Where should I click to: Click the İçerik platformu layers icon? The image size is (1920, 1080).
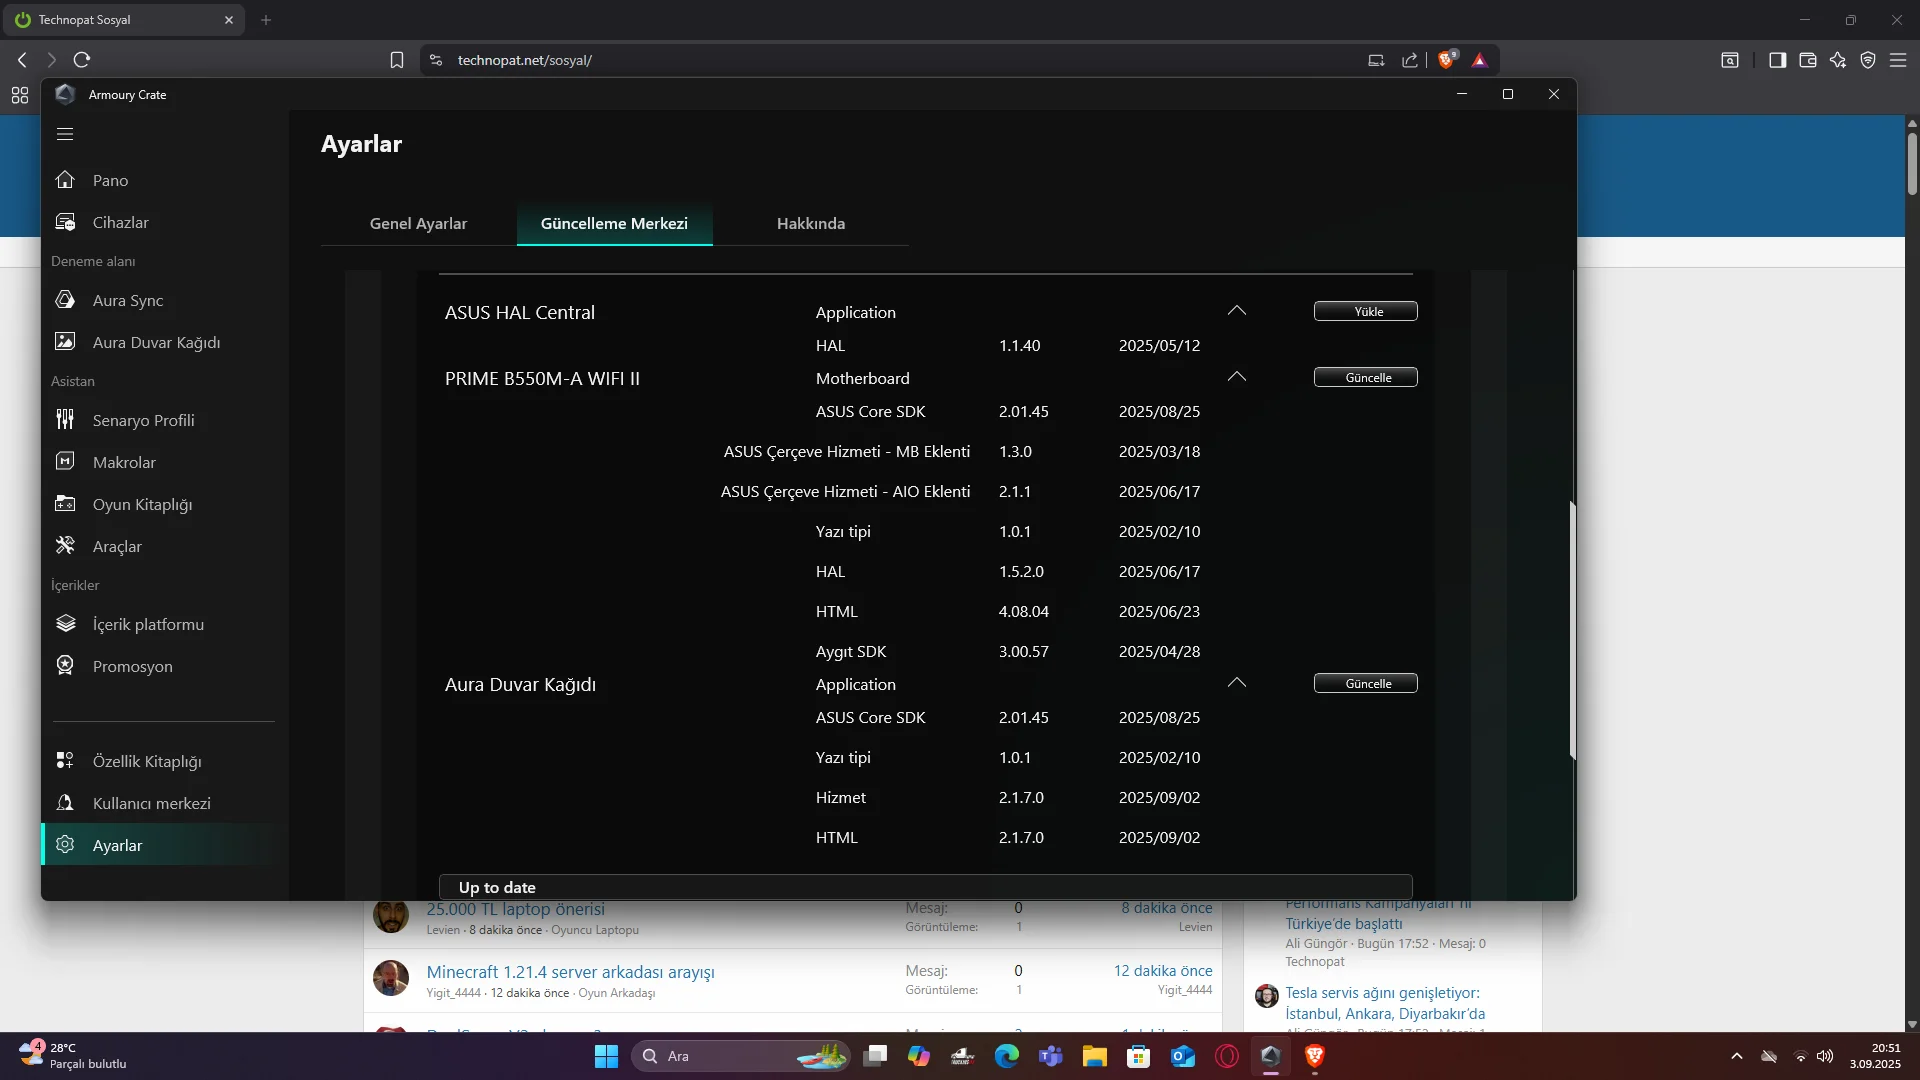(65, 624)
